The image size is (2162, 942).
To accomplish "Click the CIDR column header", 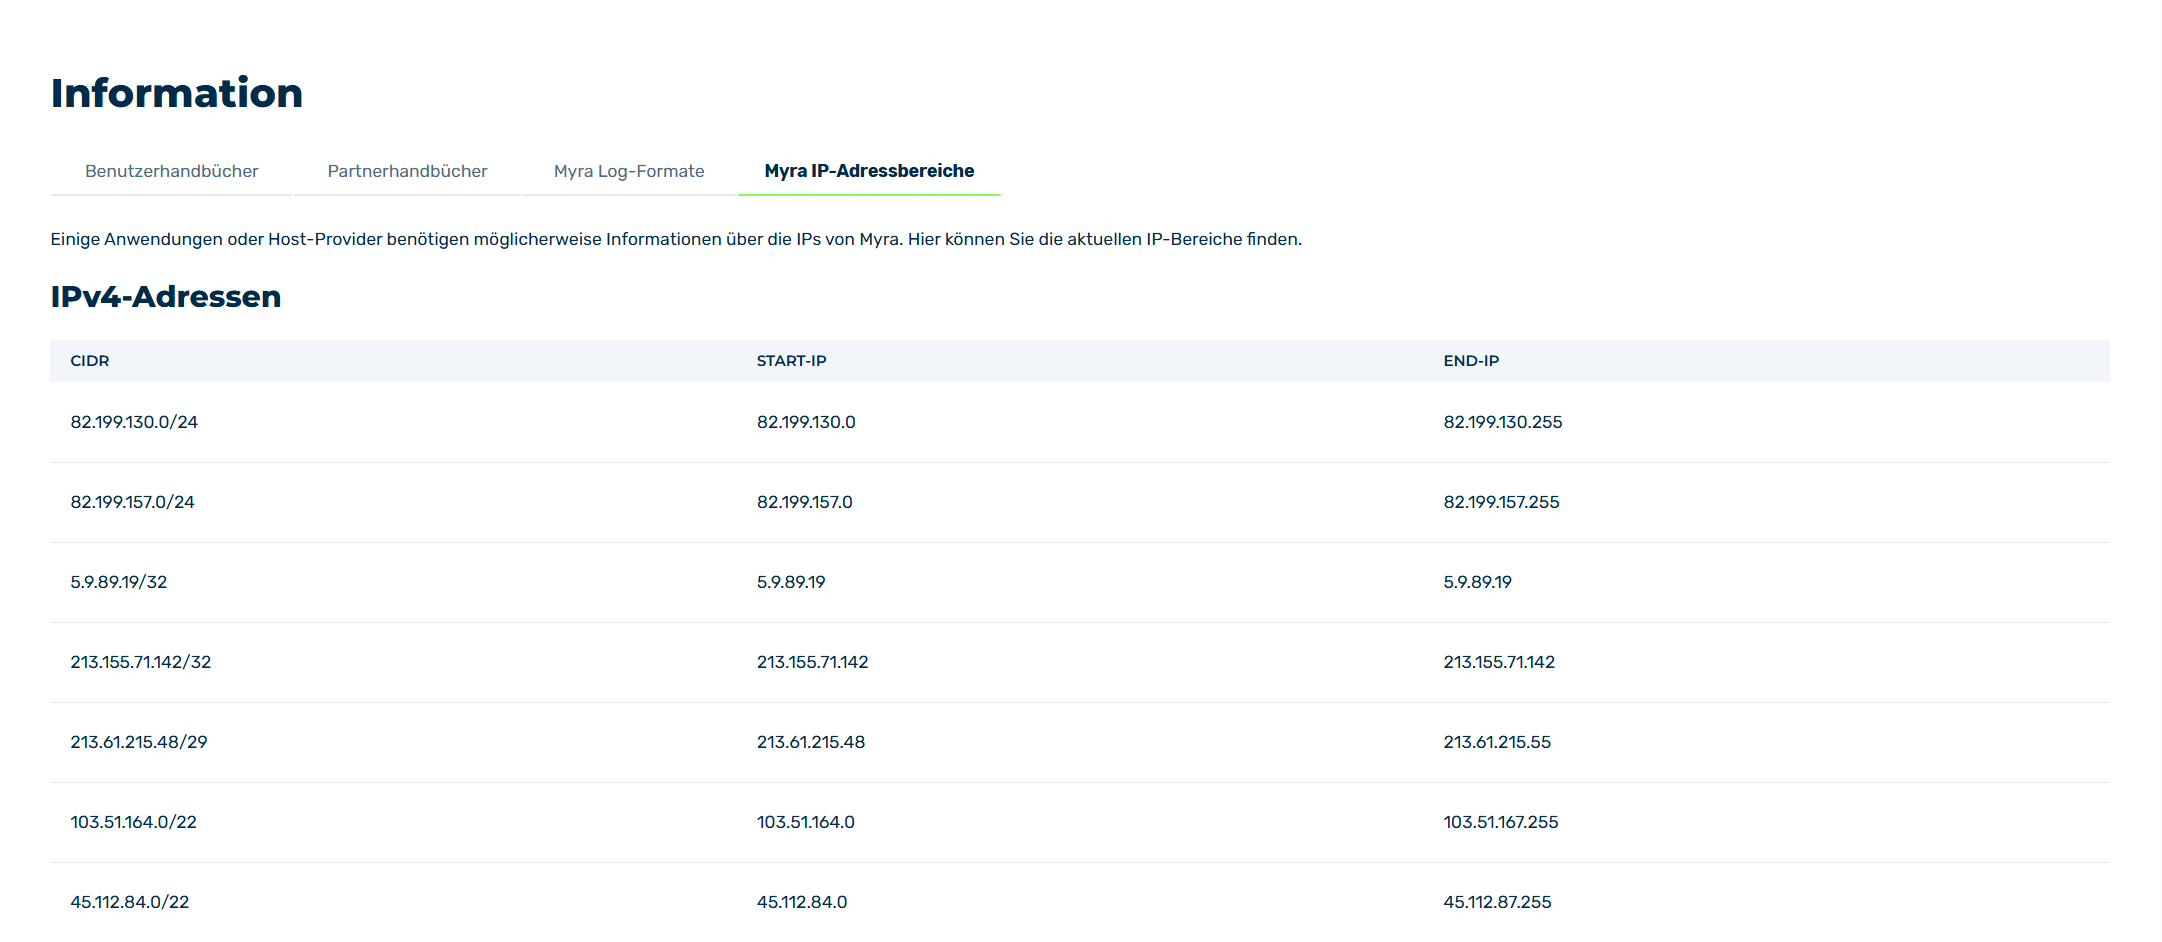I will (x=90, y=361).
